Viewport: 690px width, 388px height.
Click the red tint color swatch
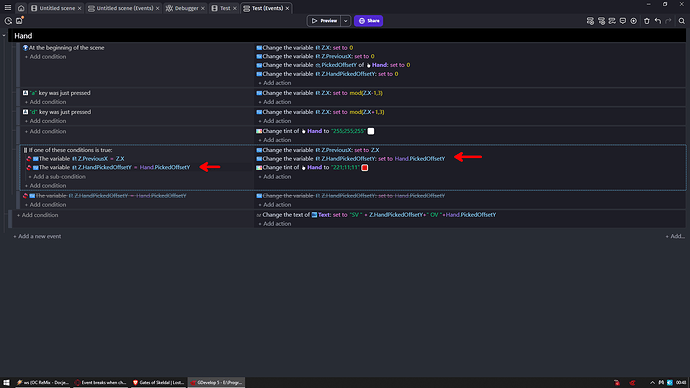(365, 168)
